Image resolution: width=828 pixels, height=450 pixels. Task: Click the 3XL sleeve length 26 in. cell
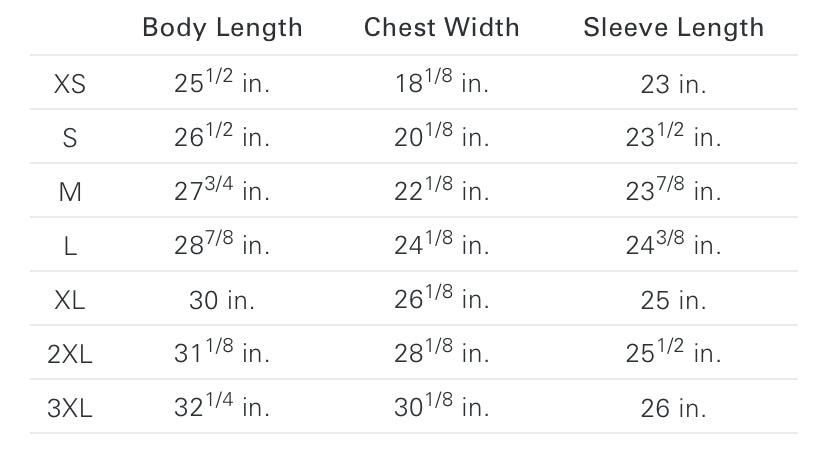[674, 407]
